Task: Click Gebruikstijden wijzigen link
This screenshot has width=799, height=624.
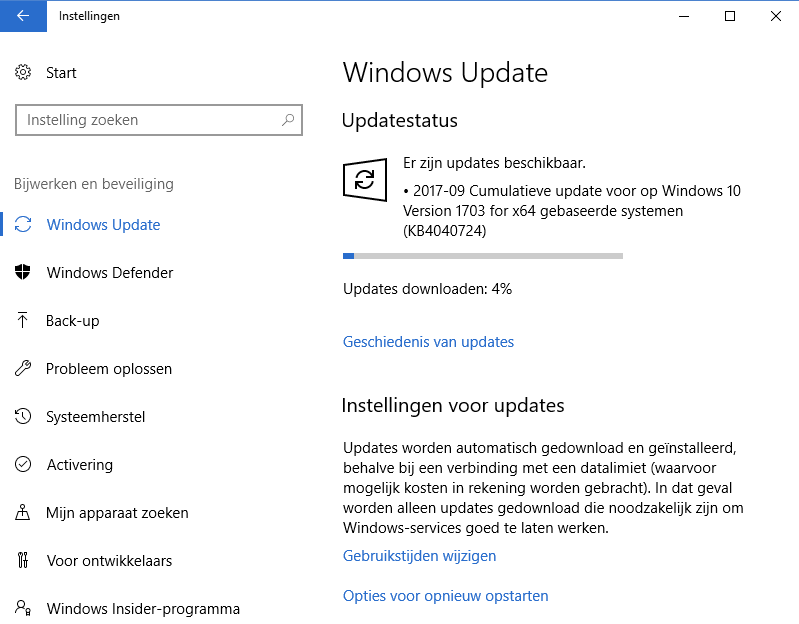Action: point(419,556)
